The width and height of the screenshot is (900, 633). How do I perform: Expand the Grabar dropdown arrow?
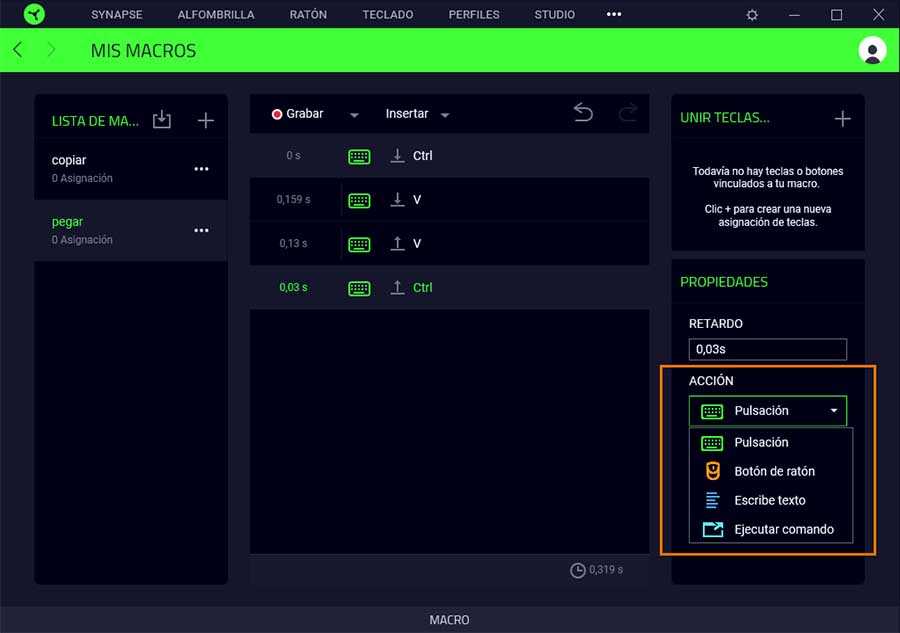coord(354,115)
